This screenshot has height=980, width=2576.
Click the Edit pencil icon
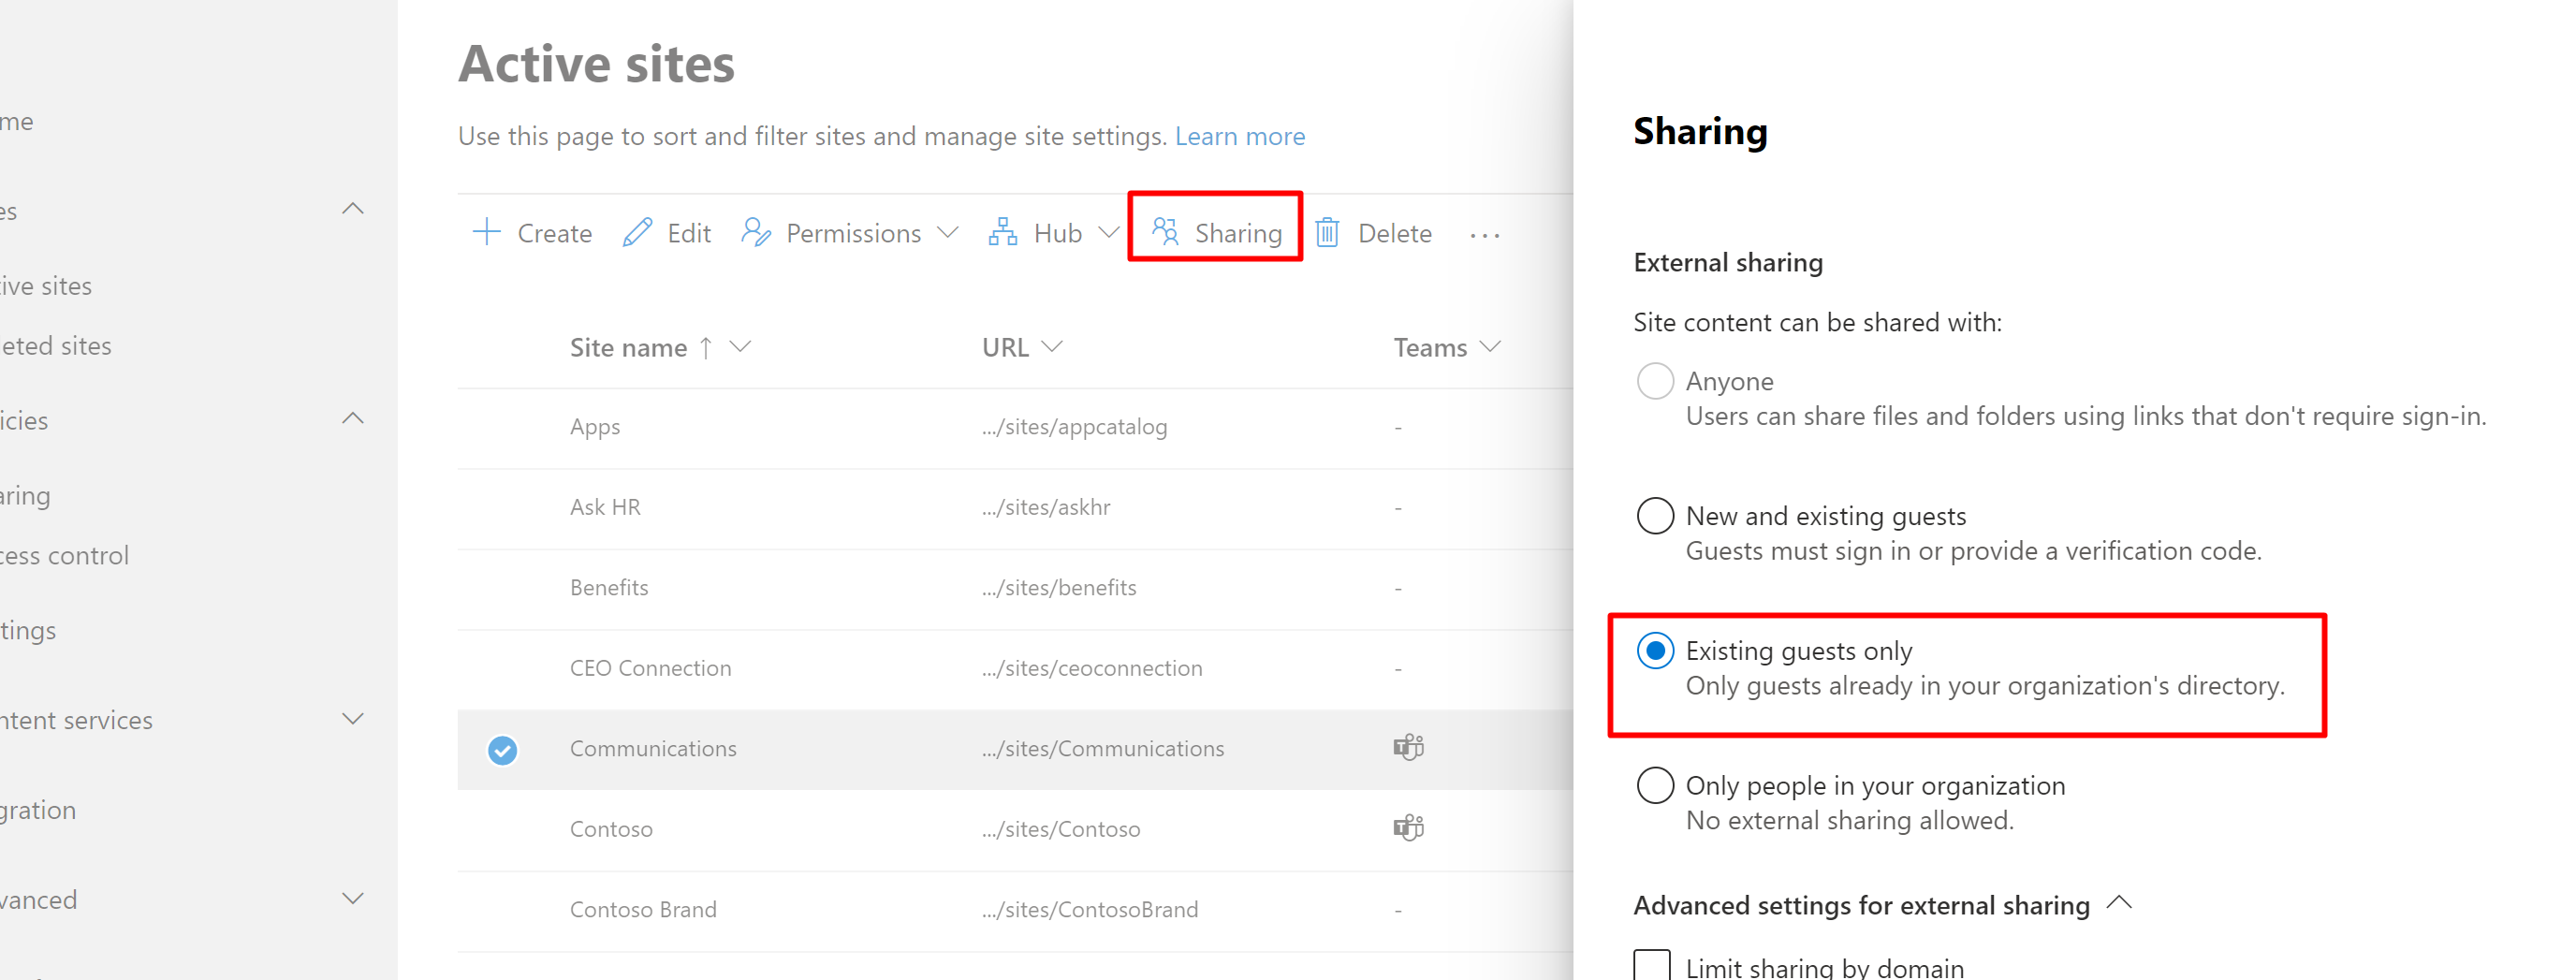(637, 232)
